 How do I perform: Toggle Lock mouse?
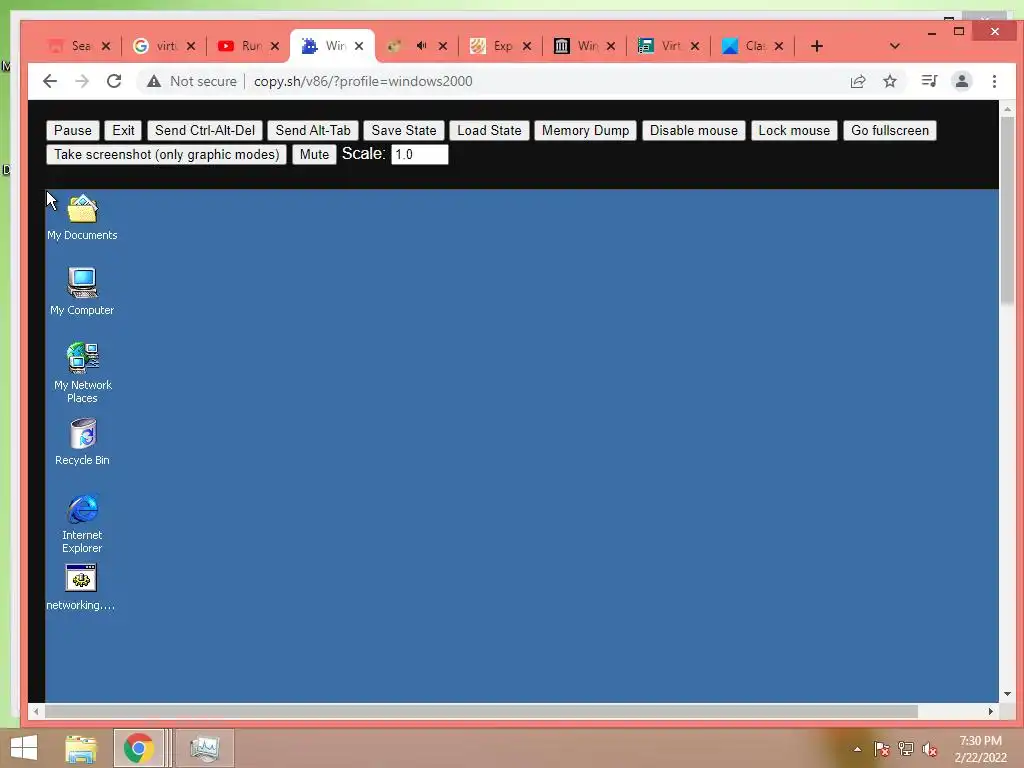coord(794,130)
